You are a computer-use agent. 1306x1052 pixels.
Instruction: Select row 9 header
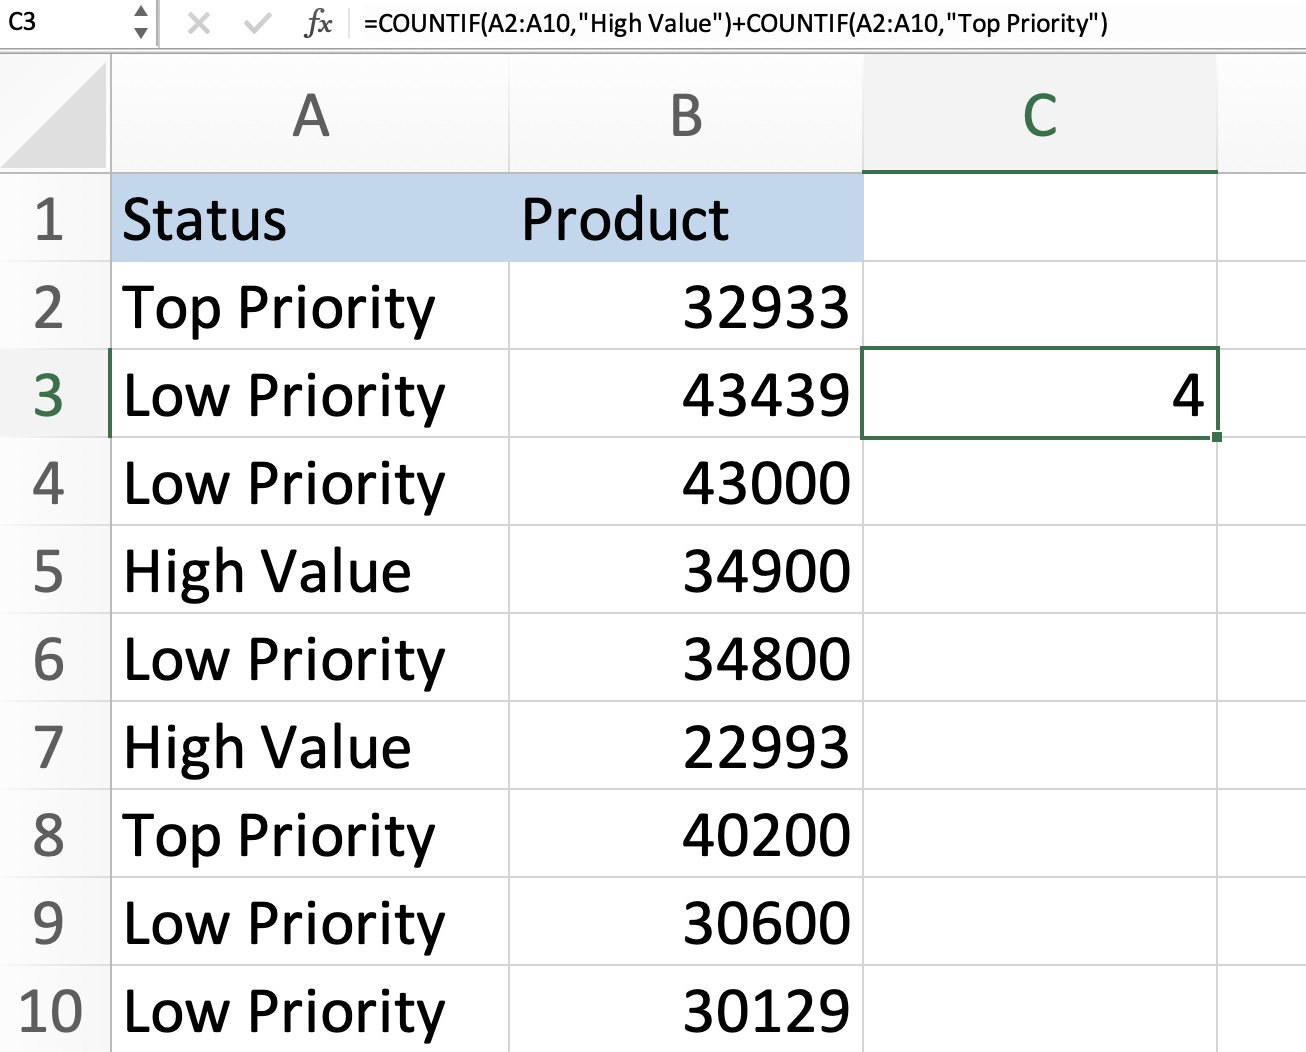54,922
